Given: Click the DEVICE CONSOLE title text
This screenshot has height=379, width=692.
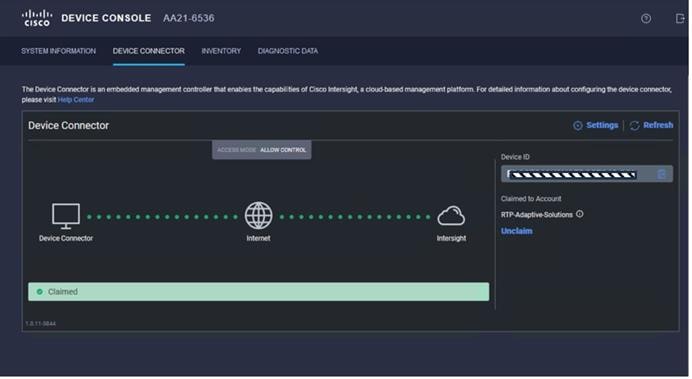Looking at the screenshot, I should (x=106, y=18).
